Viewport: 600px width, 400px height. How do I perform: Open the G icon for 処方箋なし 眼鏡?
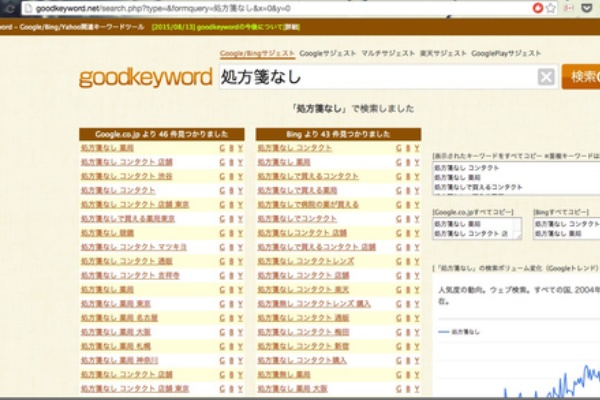coord(222,233)
